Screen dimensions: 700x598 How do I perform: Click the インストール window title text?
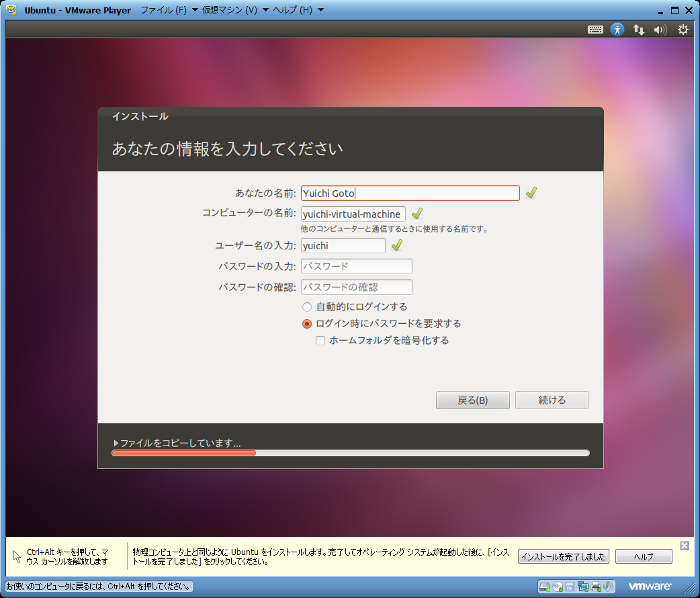[x=140, y=116]
